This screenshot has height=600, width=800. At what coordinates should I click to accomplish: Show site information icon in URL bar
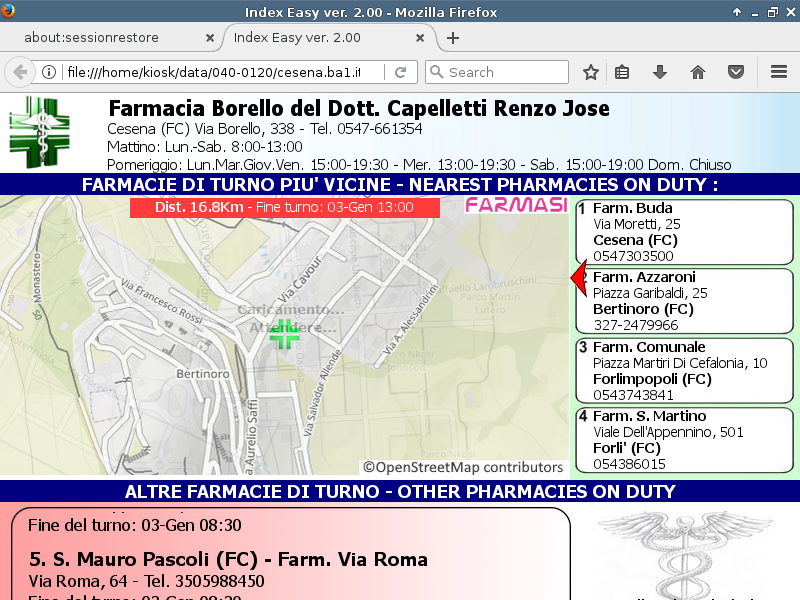(48, 72)
